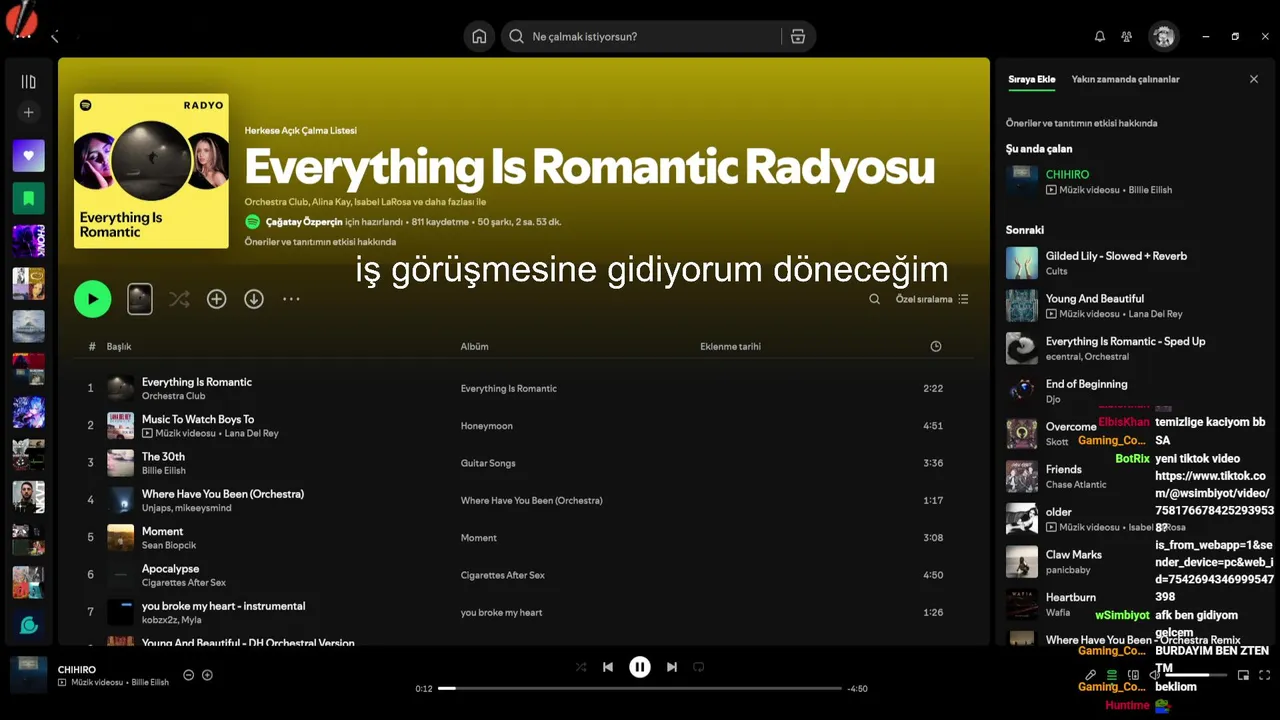
Task: Open the notifications bell
Action: [x=1100, y=37]
